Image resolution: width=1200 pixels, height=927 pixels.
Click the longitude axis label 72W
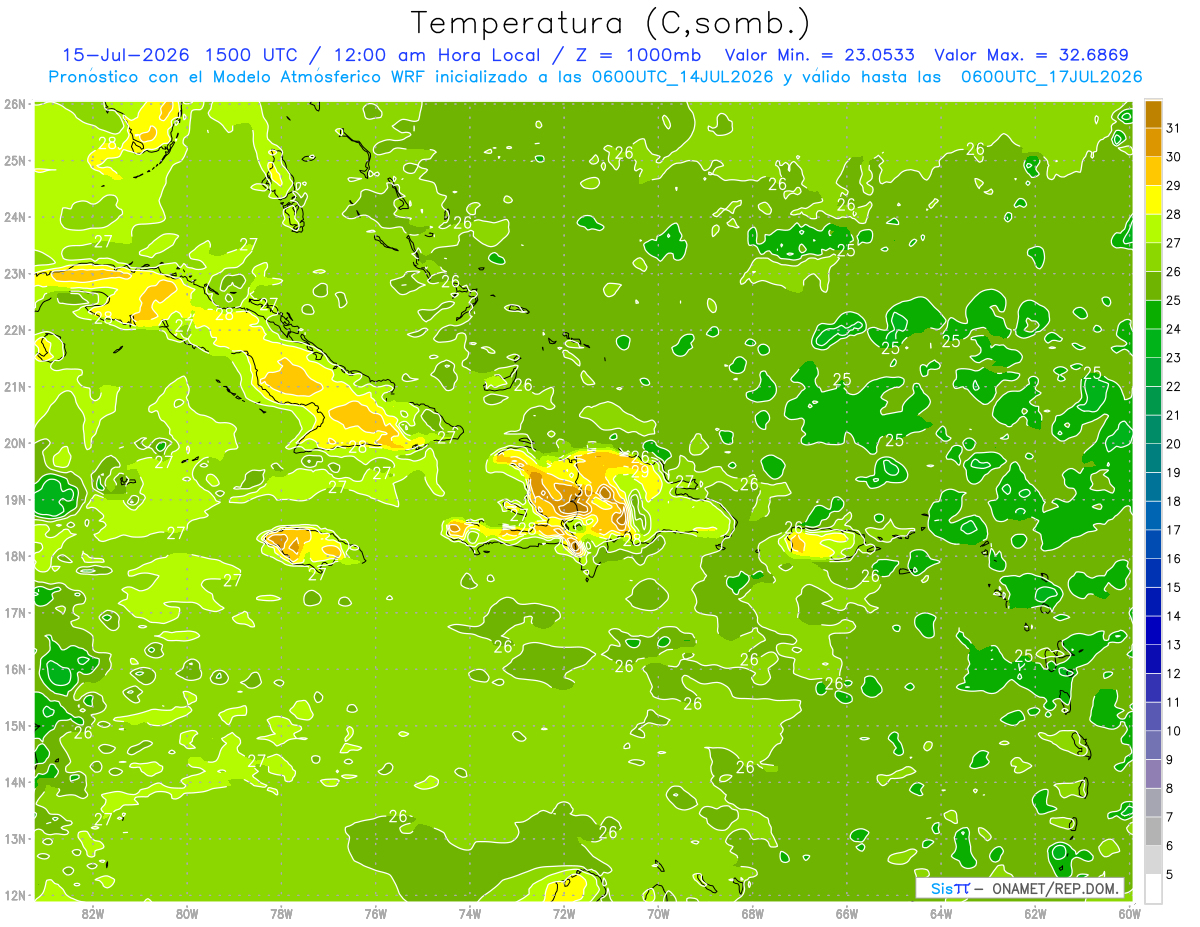coord(564,913)
